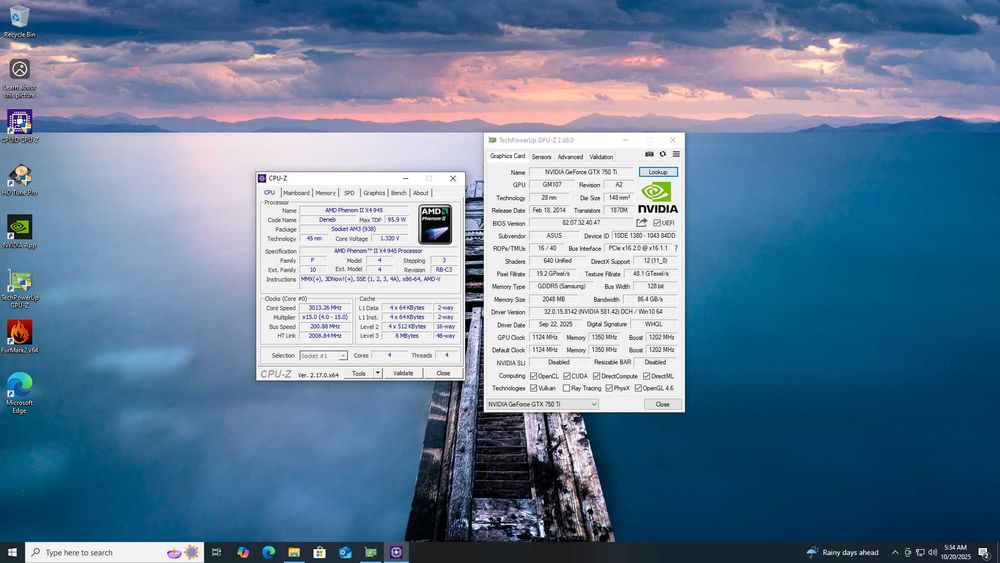
Task: Toggle Ray Tracing checkbox
Action: 566,388
